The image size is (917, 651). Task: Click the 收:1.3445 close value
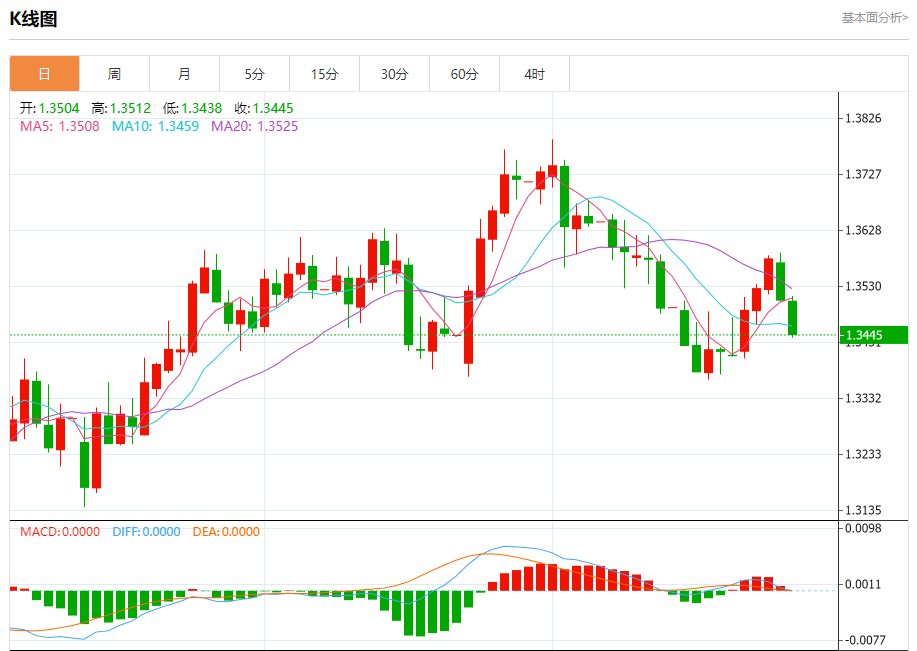[x=264, y=108]
